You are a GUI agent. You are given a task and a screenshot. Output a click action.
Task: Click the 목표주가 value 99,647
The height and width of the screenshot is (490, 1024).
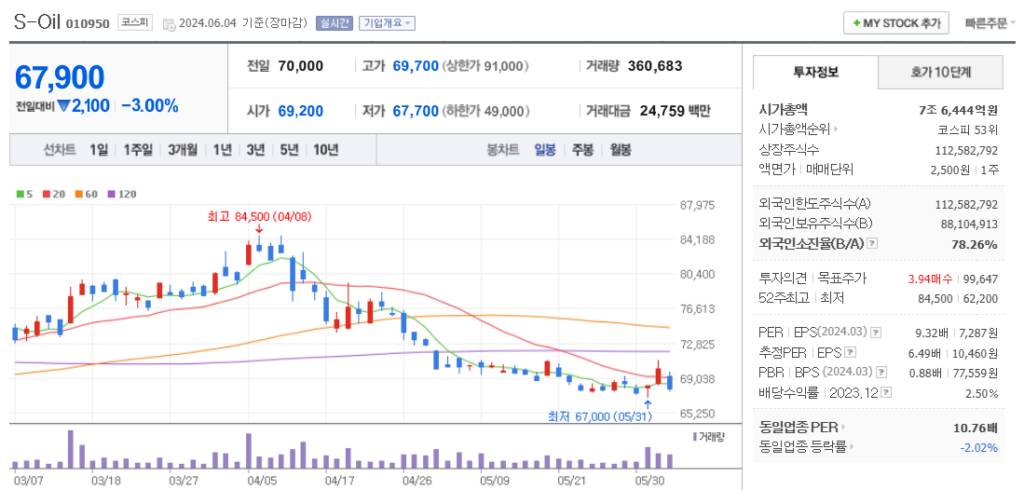[x=980, y=279]
